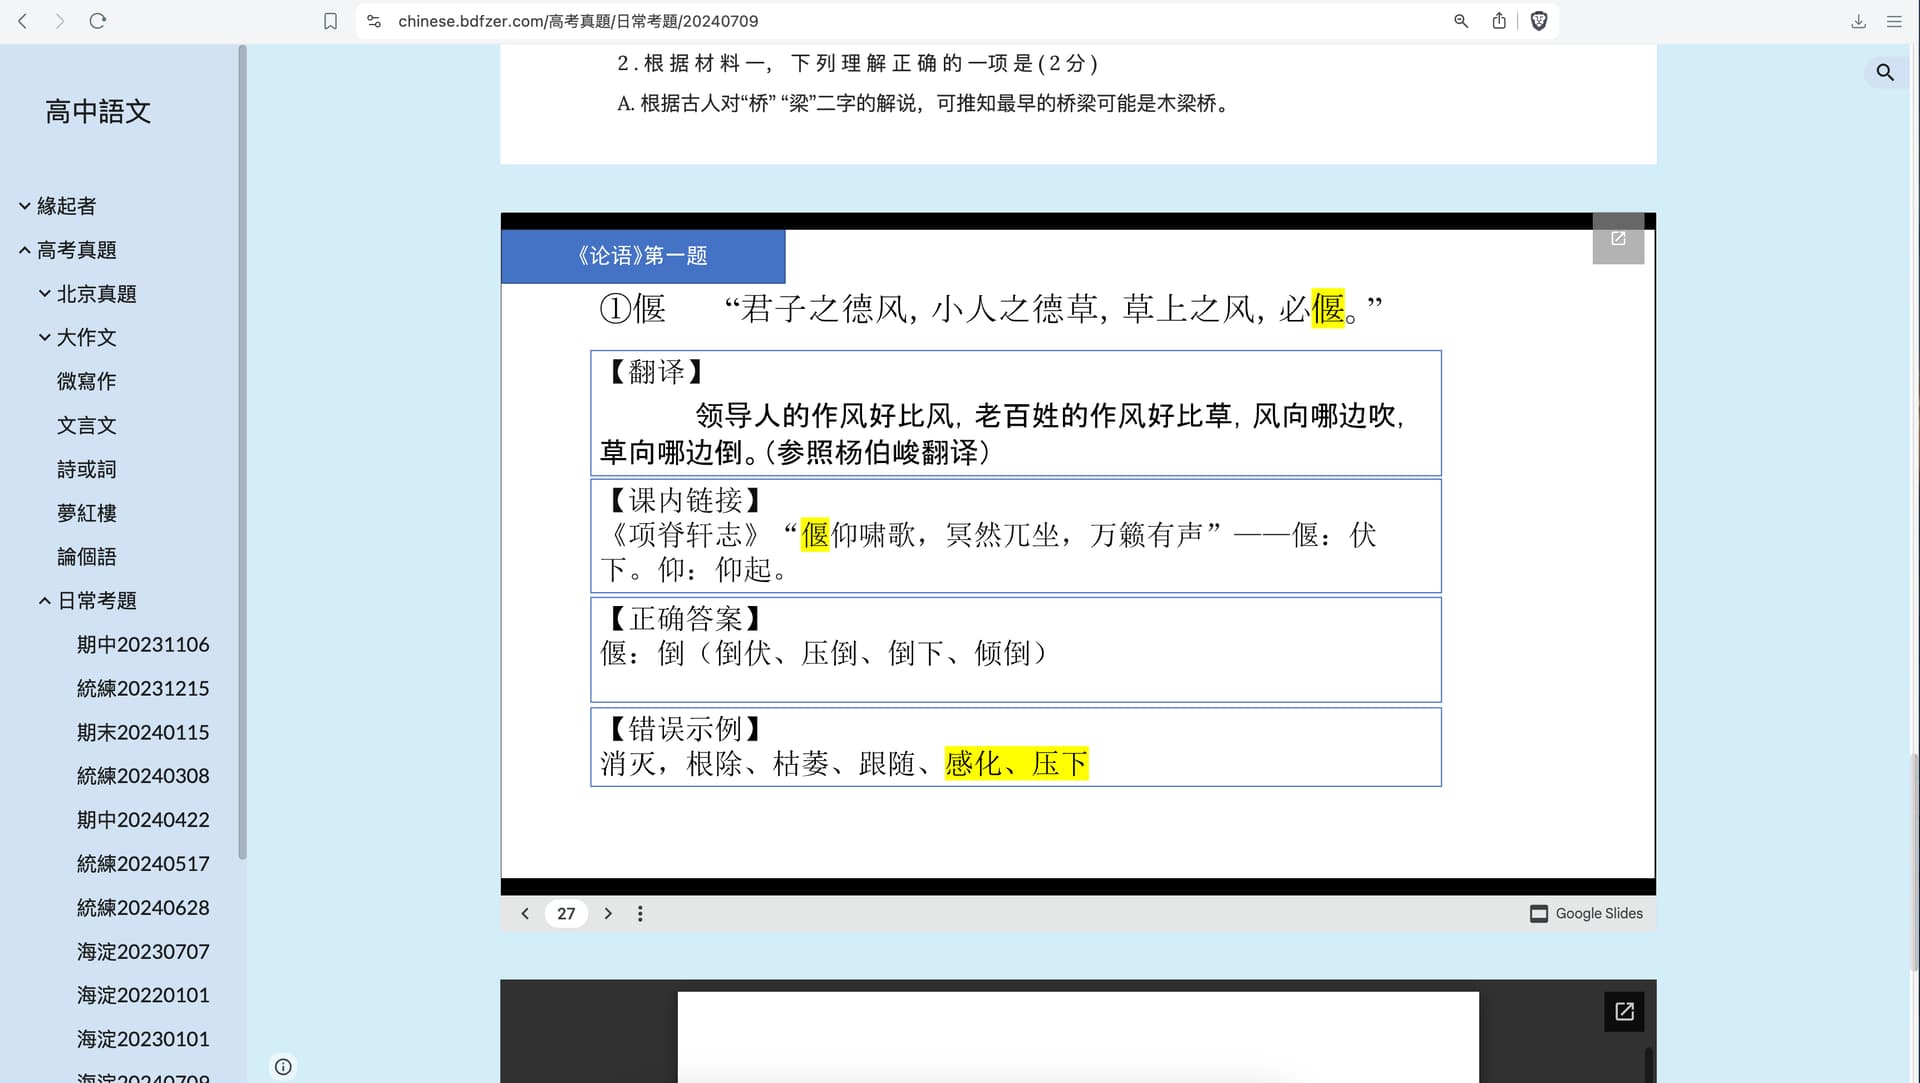Screen dimensions: 1920x1083
Task: Open the 期中20231106 sidebar link
Action: pos(143,645)
